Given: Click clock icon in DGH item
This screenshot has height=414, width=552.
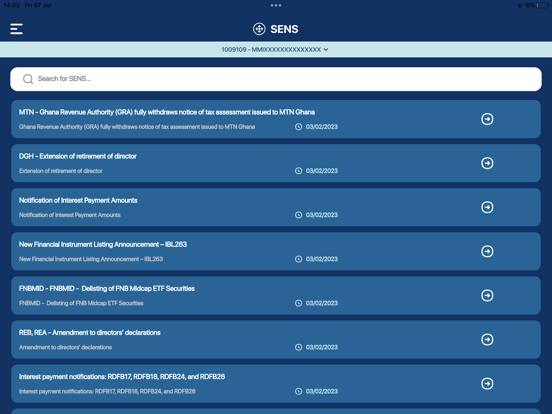Looking at the screenshot, I should coord(299,171).
